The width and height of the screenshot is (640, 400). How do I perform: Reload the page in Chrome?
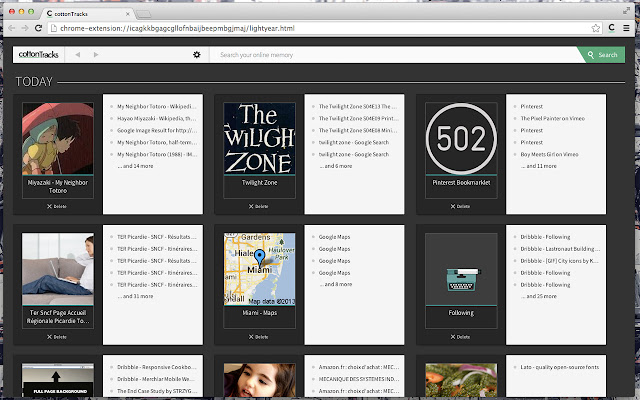(38, 28)
